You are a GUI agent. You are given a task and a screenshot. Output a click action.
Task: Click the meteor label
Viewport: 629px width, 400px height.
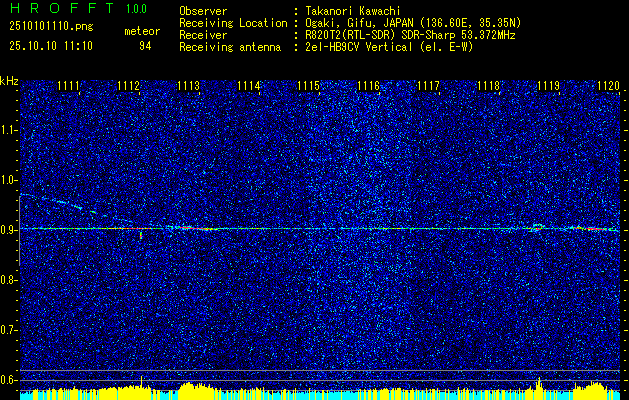pos(142,31)
